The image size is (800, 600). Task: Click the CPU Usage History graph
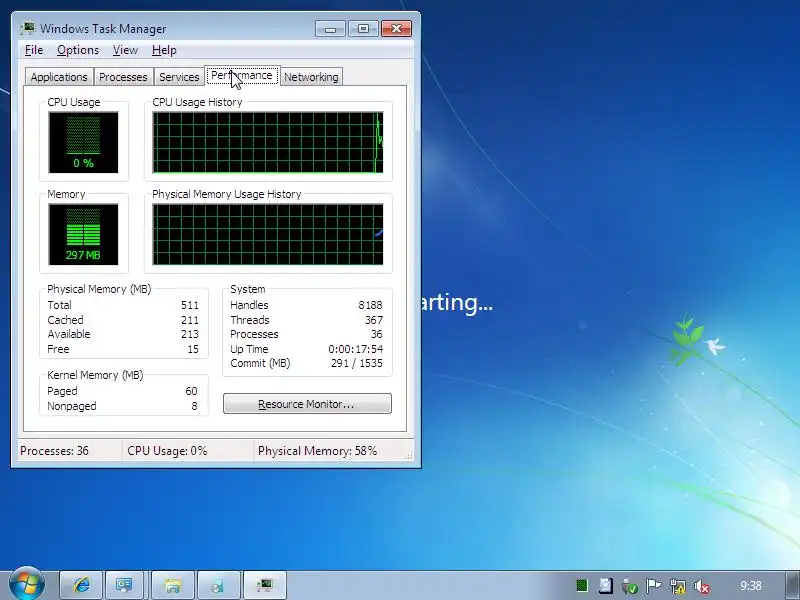[x=268, y=142]
